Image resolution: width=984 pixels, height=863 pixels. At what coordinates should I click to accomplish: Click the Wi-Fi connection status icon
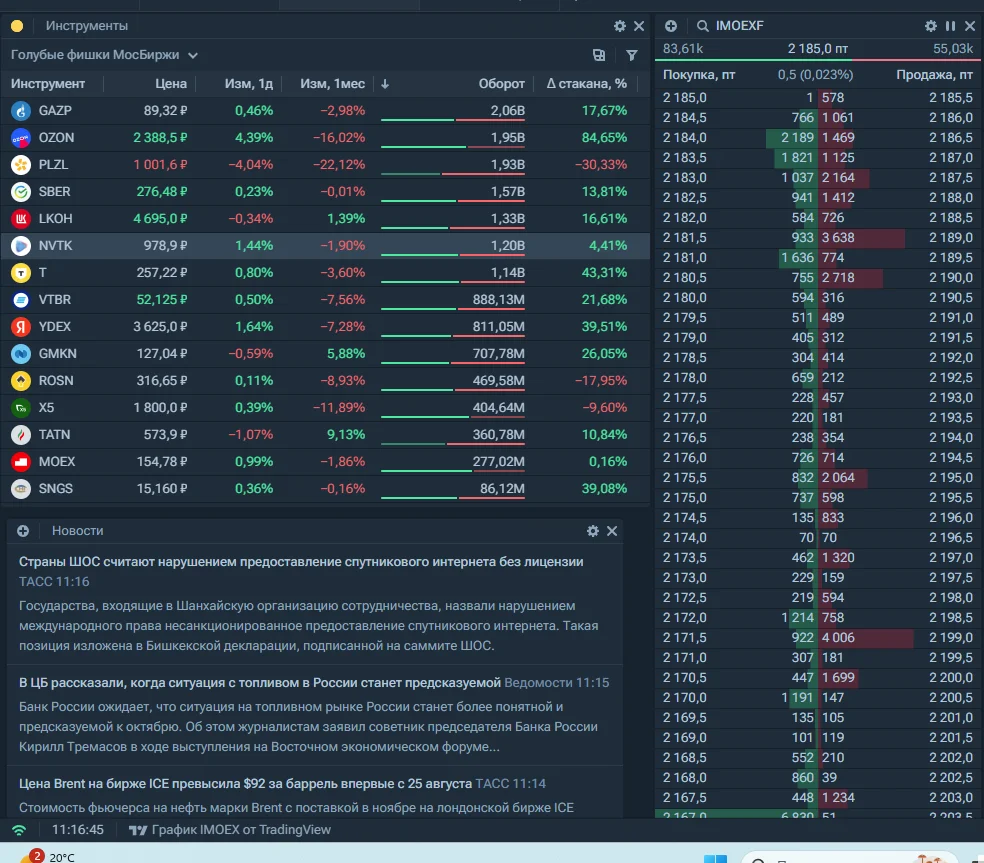pyautogui.click(x=19, y=830)
